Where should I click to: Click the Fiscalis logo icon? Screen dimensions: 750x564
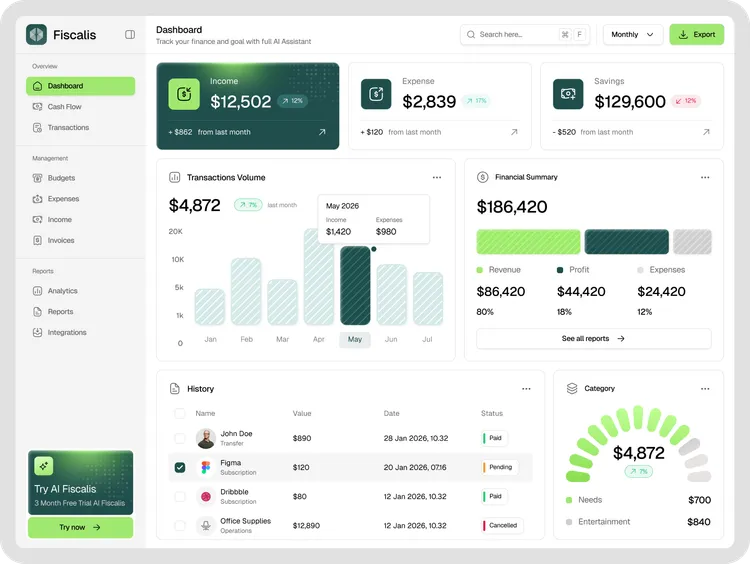click(37, 35)
